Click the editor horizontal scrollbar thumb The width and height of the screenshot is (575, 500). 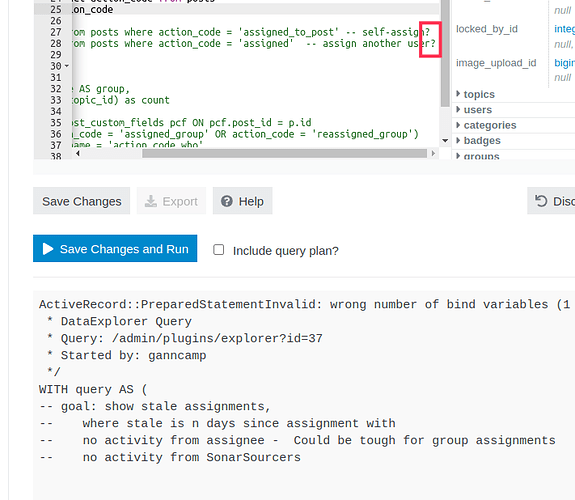285,154
